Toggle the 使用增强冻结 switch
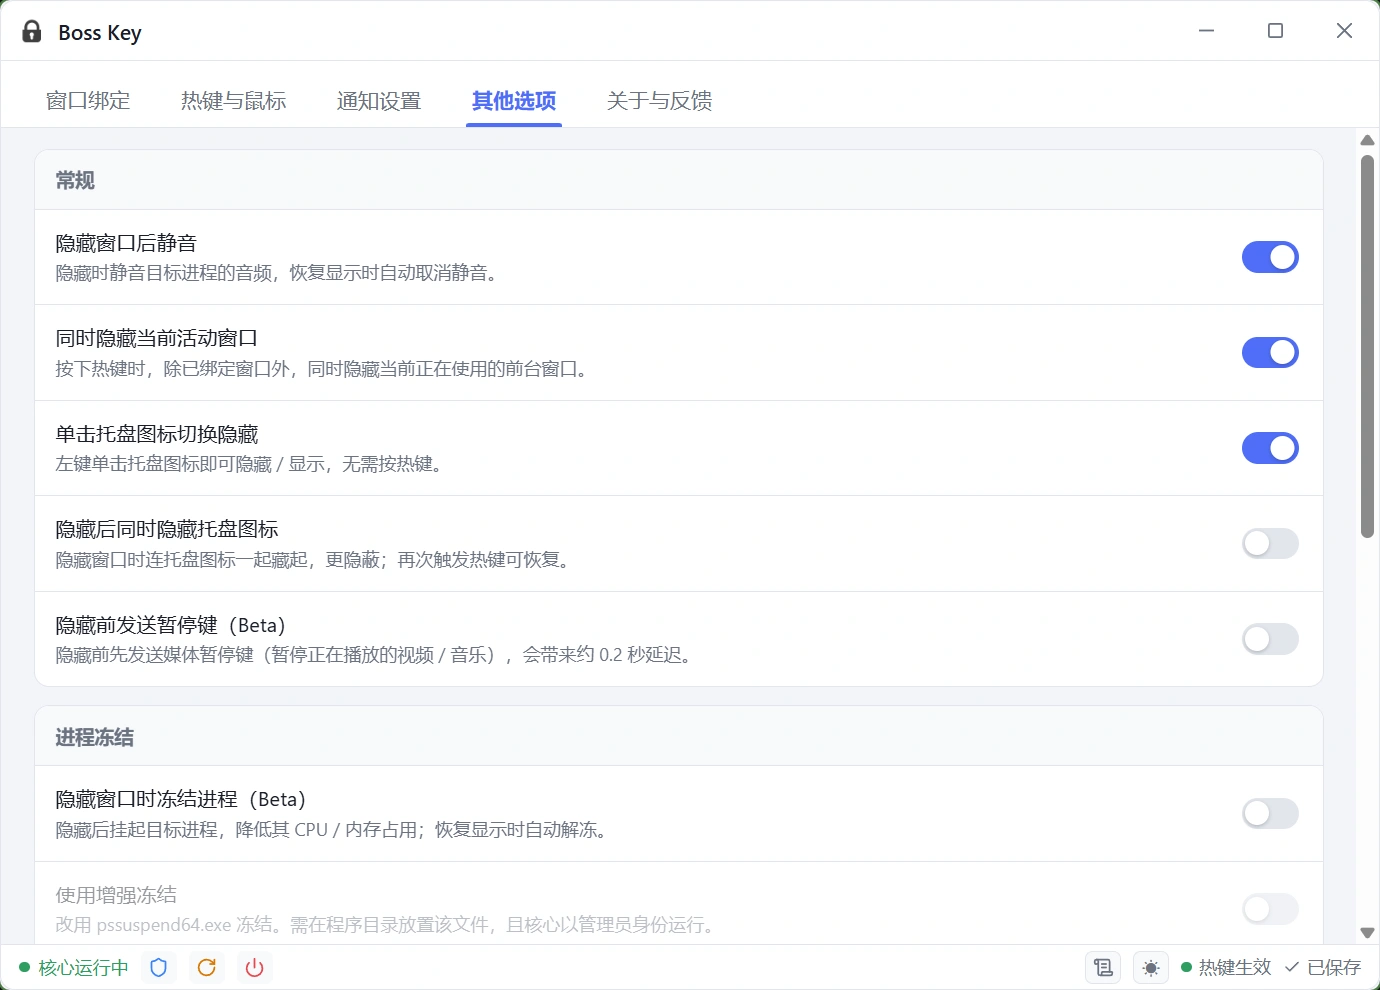 click(x=1270, y=909)
